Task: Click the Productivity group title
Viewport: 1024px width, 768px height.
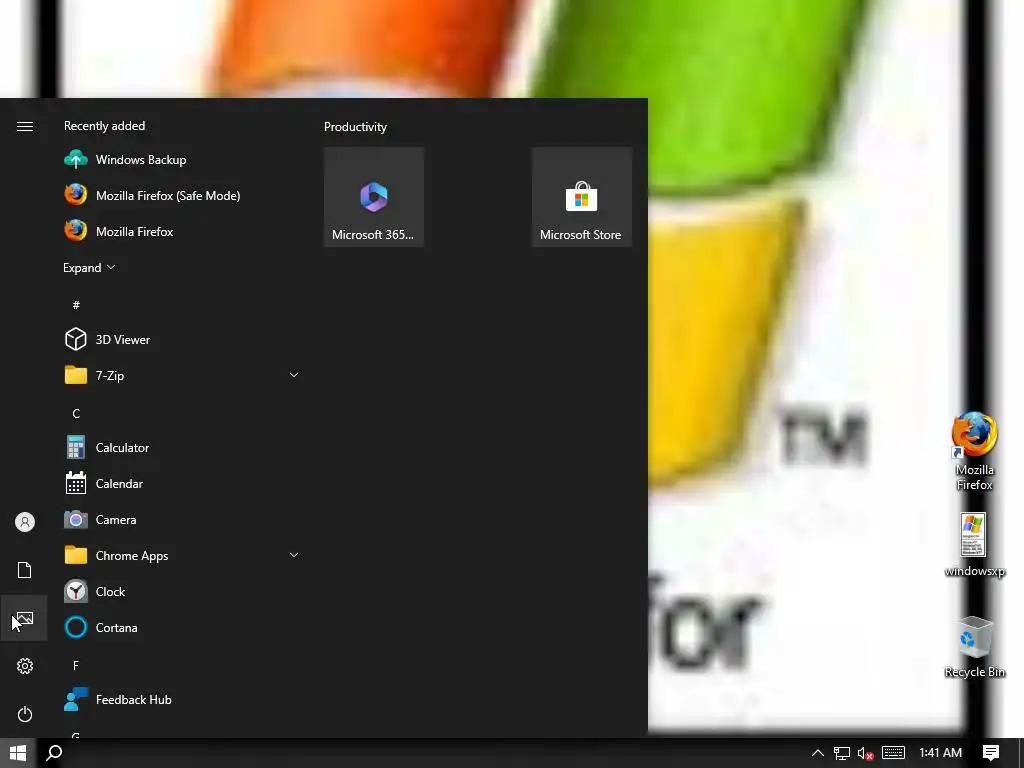Action: (355, 127)
